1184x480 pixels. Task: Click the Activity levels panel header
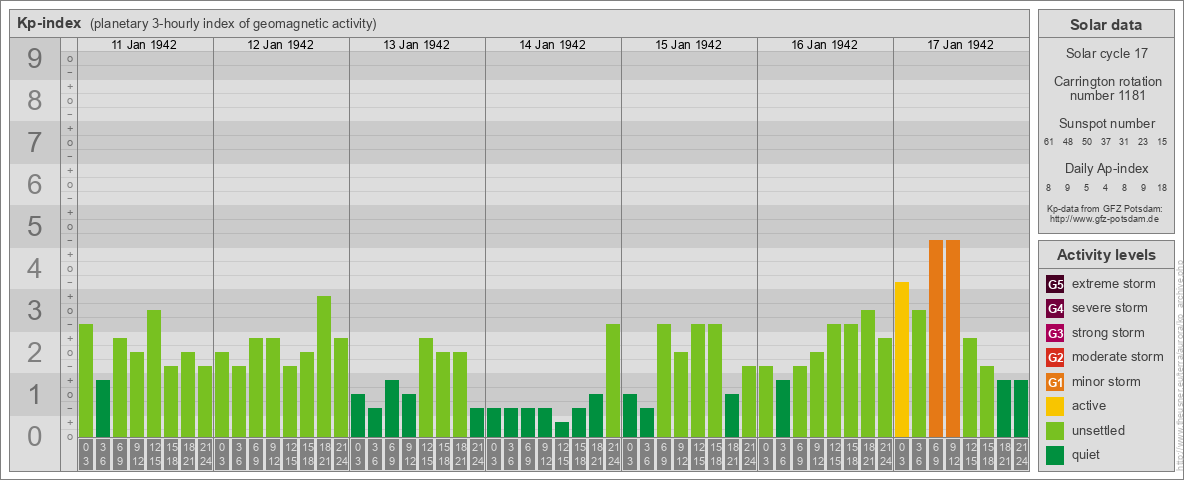[1106, 255]
